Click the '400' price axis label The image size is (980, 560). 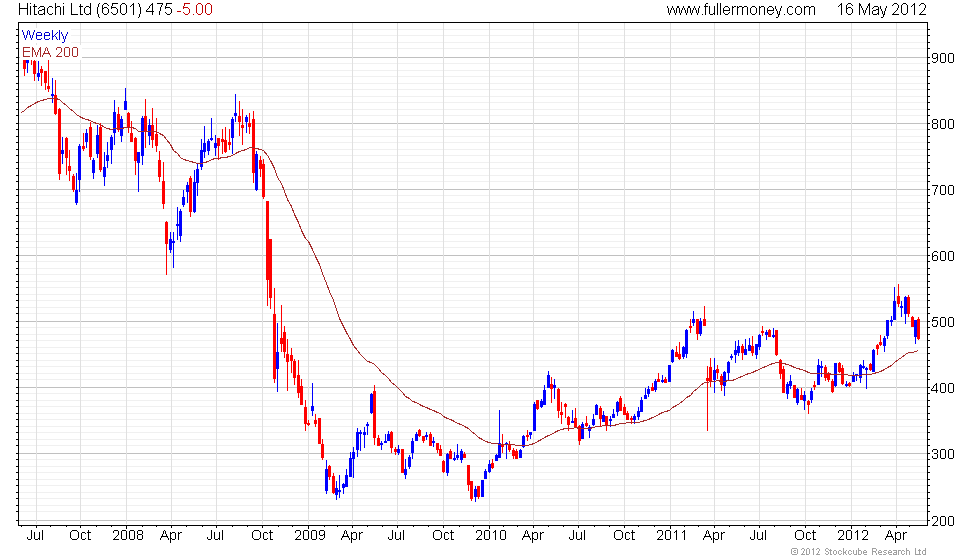click(942, 388)
